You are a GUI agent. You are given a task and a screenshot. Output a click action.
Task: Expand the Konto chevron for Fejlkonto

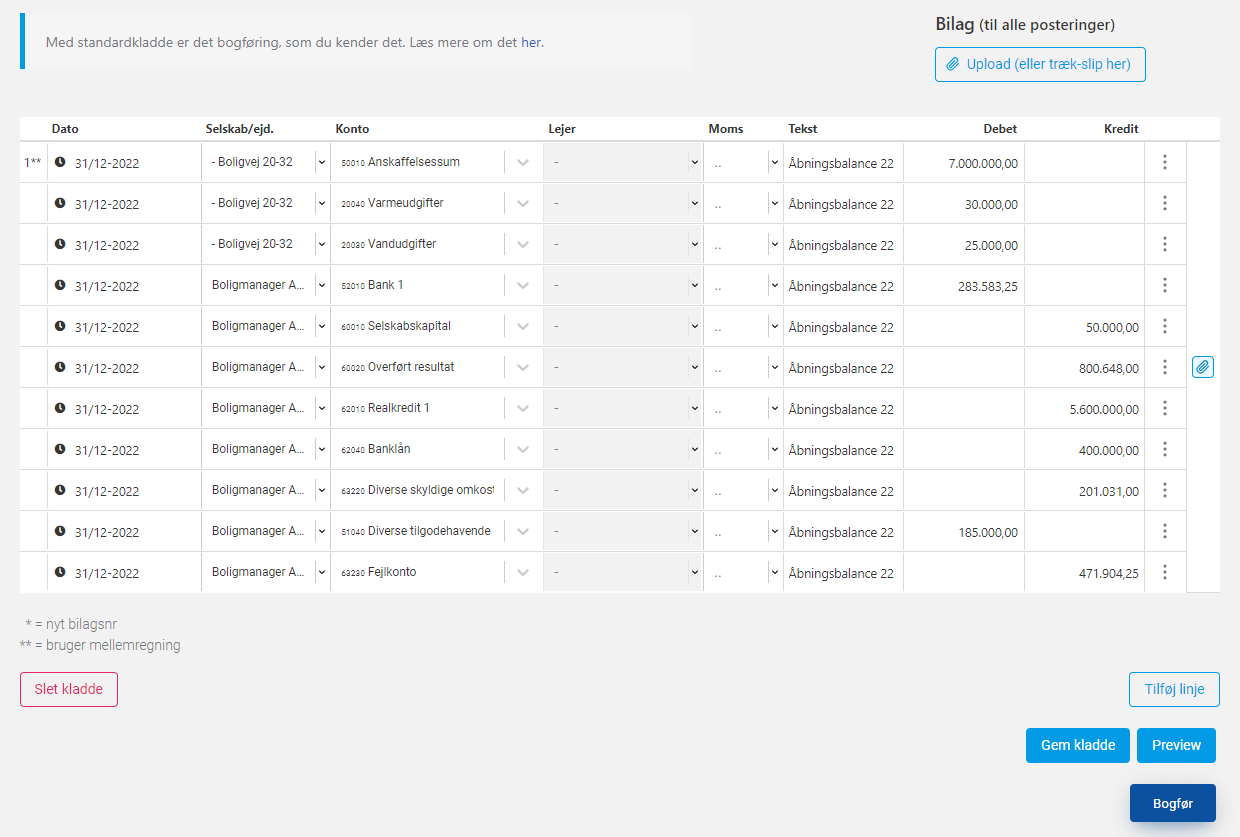(522, 572)
